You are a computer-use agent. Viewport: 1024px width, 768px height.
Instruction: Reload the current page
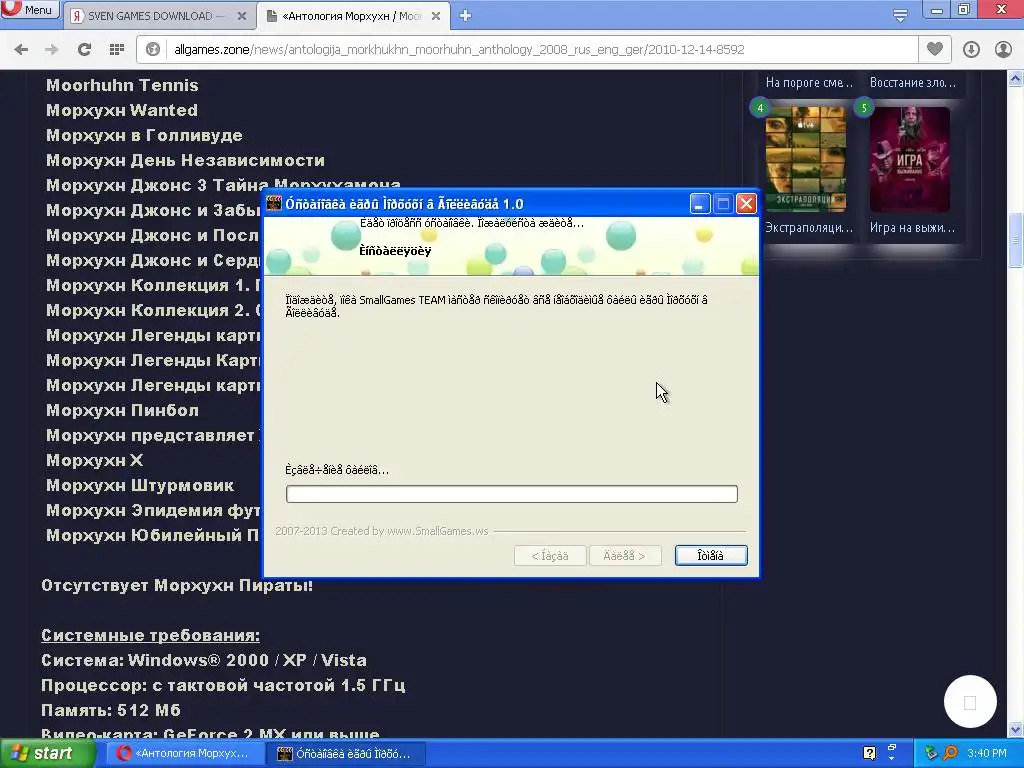pyautogui.click(x=84, y=50)
